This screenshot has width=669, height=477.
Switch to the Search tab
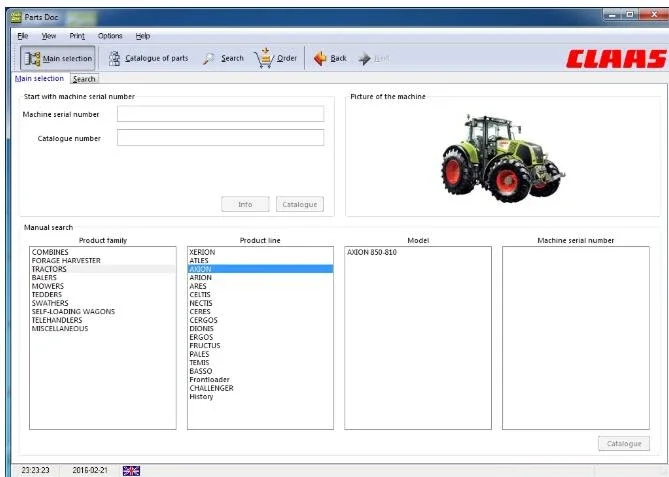click(x=84, y=79)
